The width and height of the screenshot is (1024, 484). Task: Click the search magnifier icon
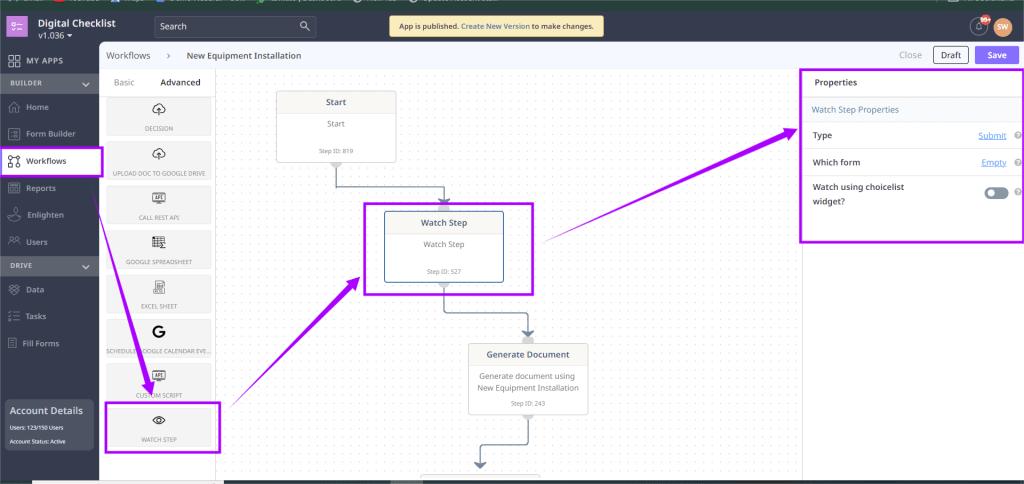tap(305, 26)
